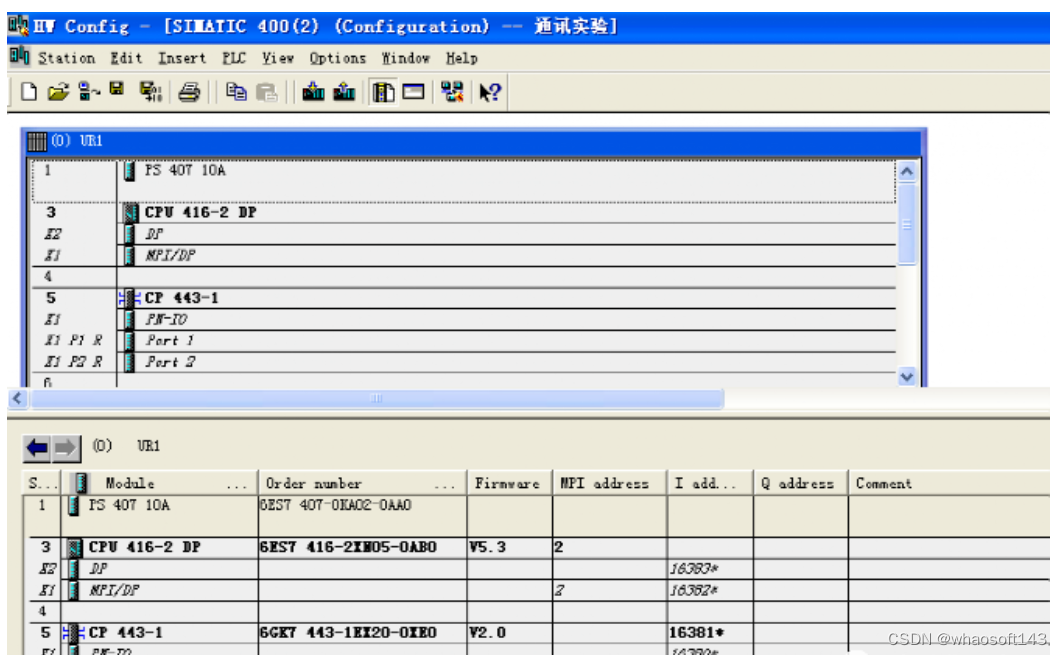The height and width of the screenshot is (655, 1062).
Task: Open the Insert menu
Action: point(182,58)
